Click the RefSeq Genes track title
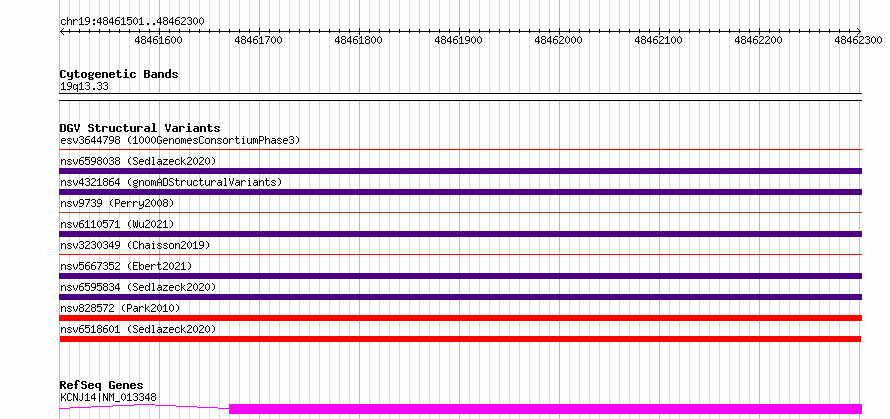Image resolution: width=890 pixels, height=419 pixels. (101, 386)
